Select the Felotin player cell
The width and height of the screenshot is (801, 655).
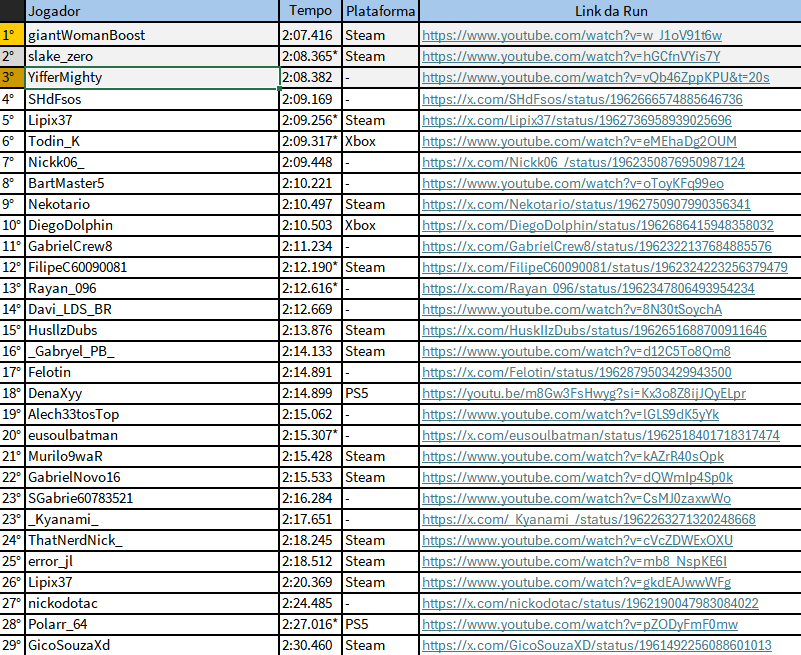tap(152, 372)
